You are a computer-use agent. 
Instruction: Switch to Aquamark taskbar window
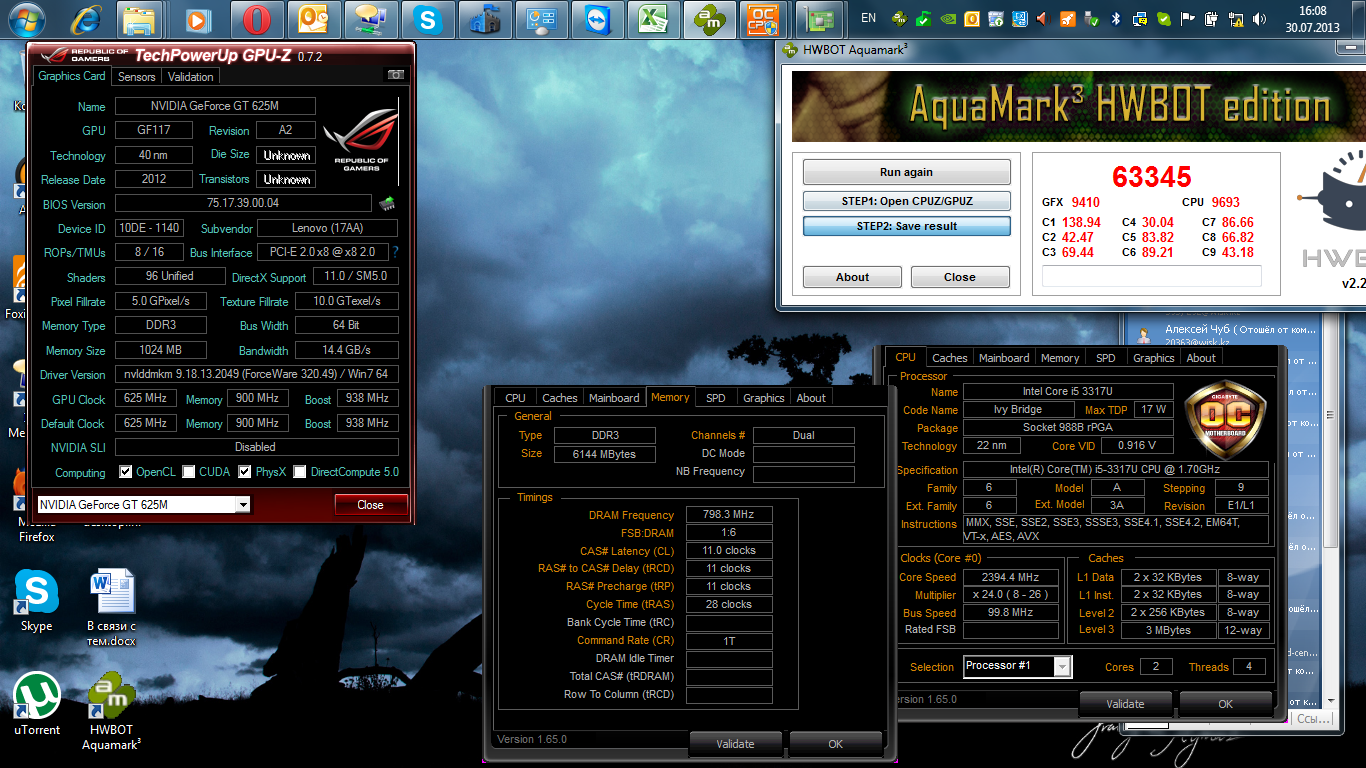[712, 19]
